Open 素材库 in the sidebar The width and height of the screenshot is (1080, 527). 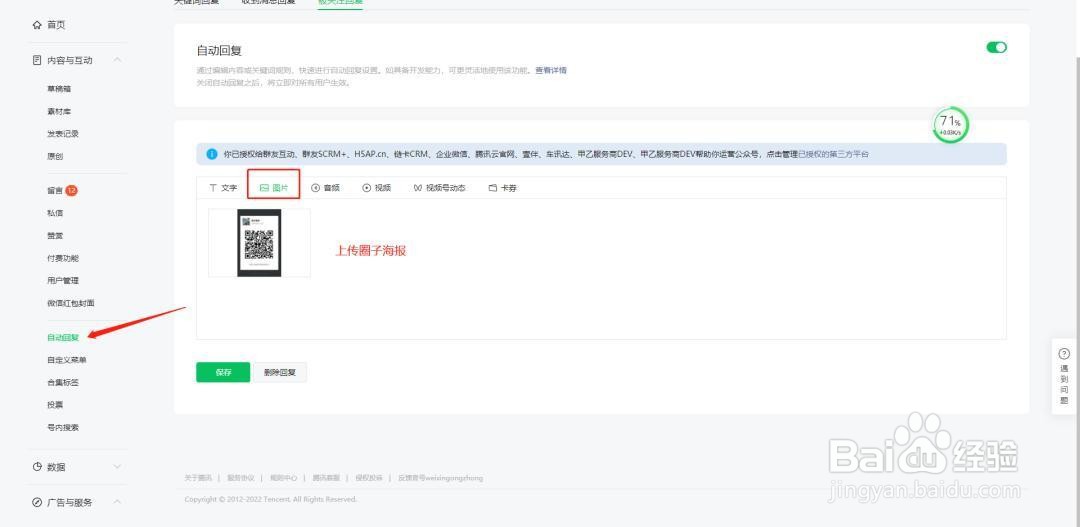point(59,111)
